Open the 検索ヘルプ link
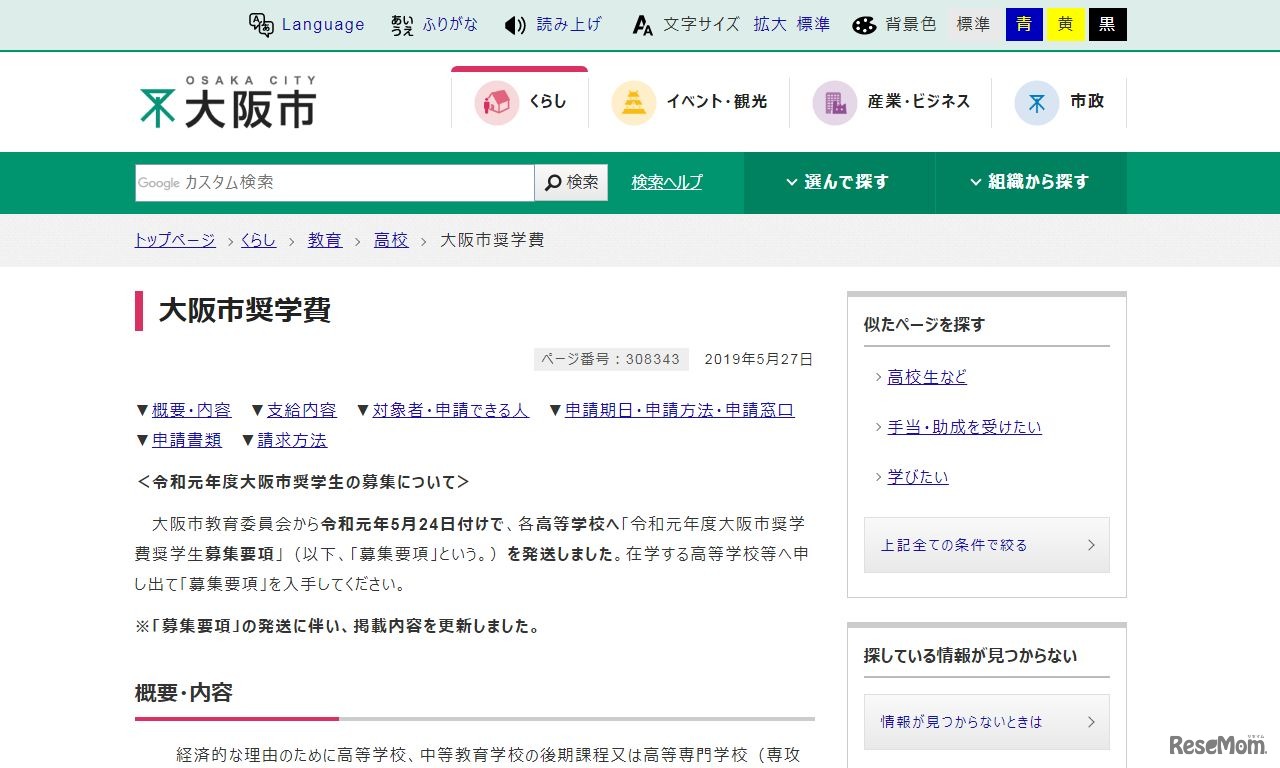This screenshot has width=1280, height=768. 666,182
